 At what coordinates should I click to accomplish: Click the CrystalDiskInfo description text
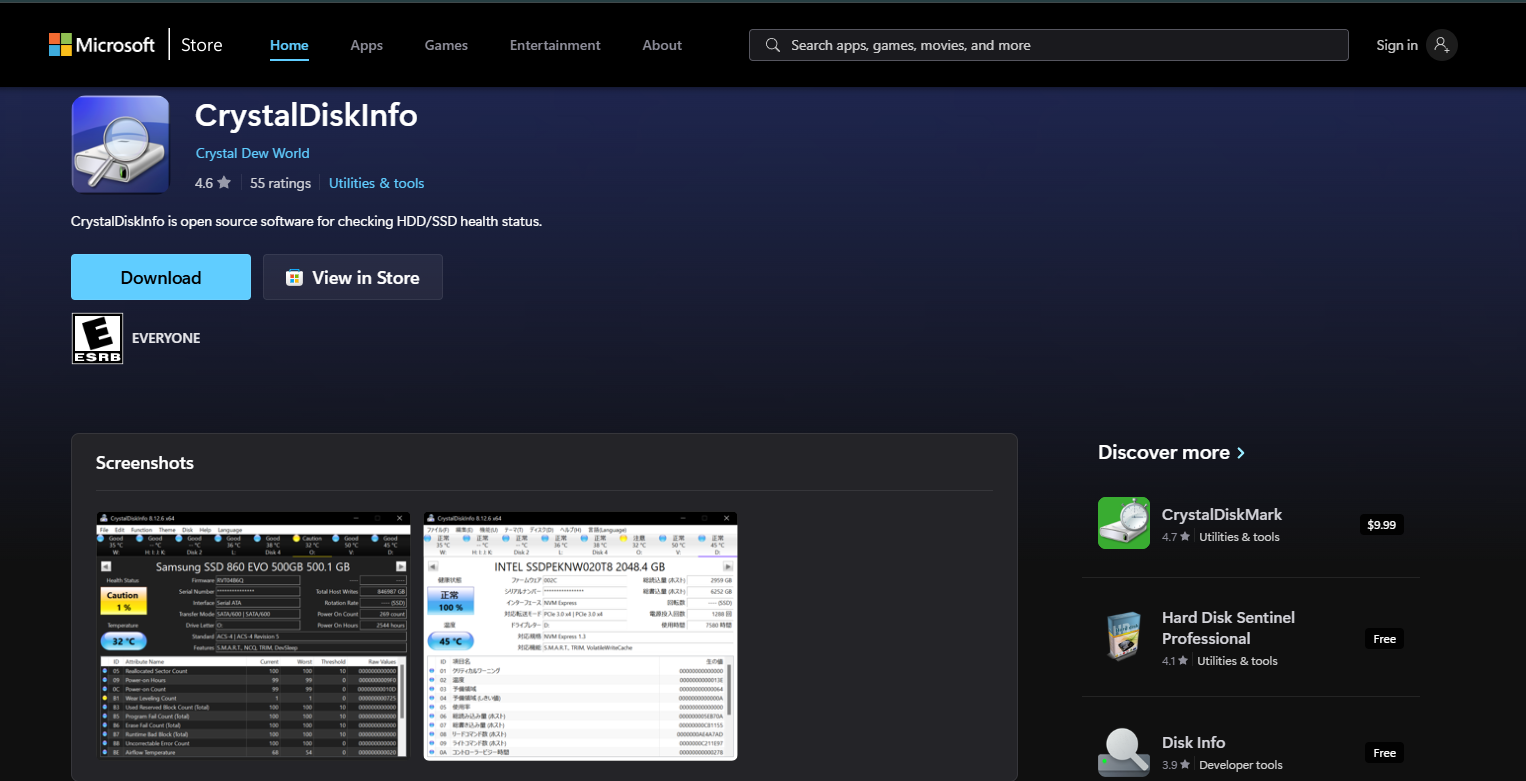pos(307,221)
